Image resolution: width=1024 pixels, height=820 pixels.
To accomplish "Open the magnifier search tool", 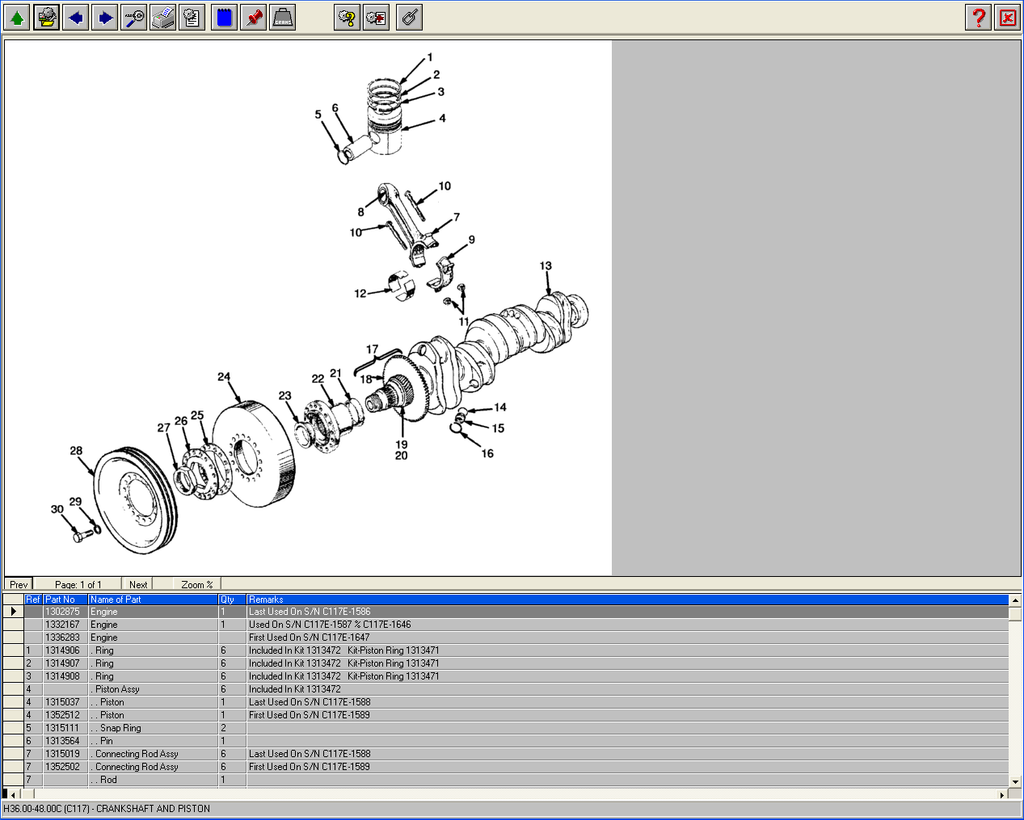I will 134,17.
